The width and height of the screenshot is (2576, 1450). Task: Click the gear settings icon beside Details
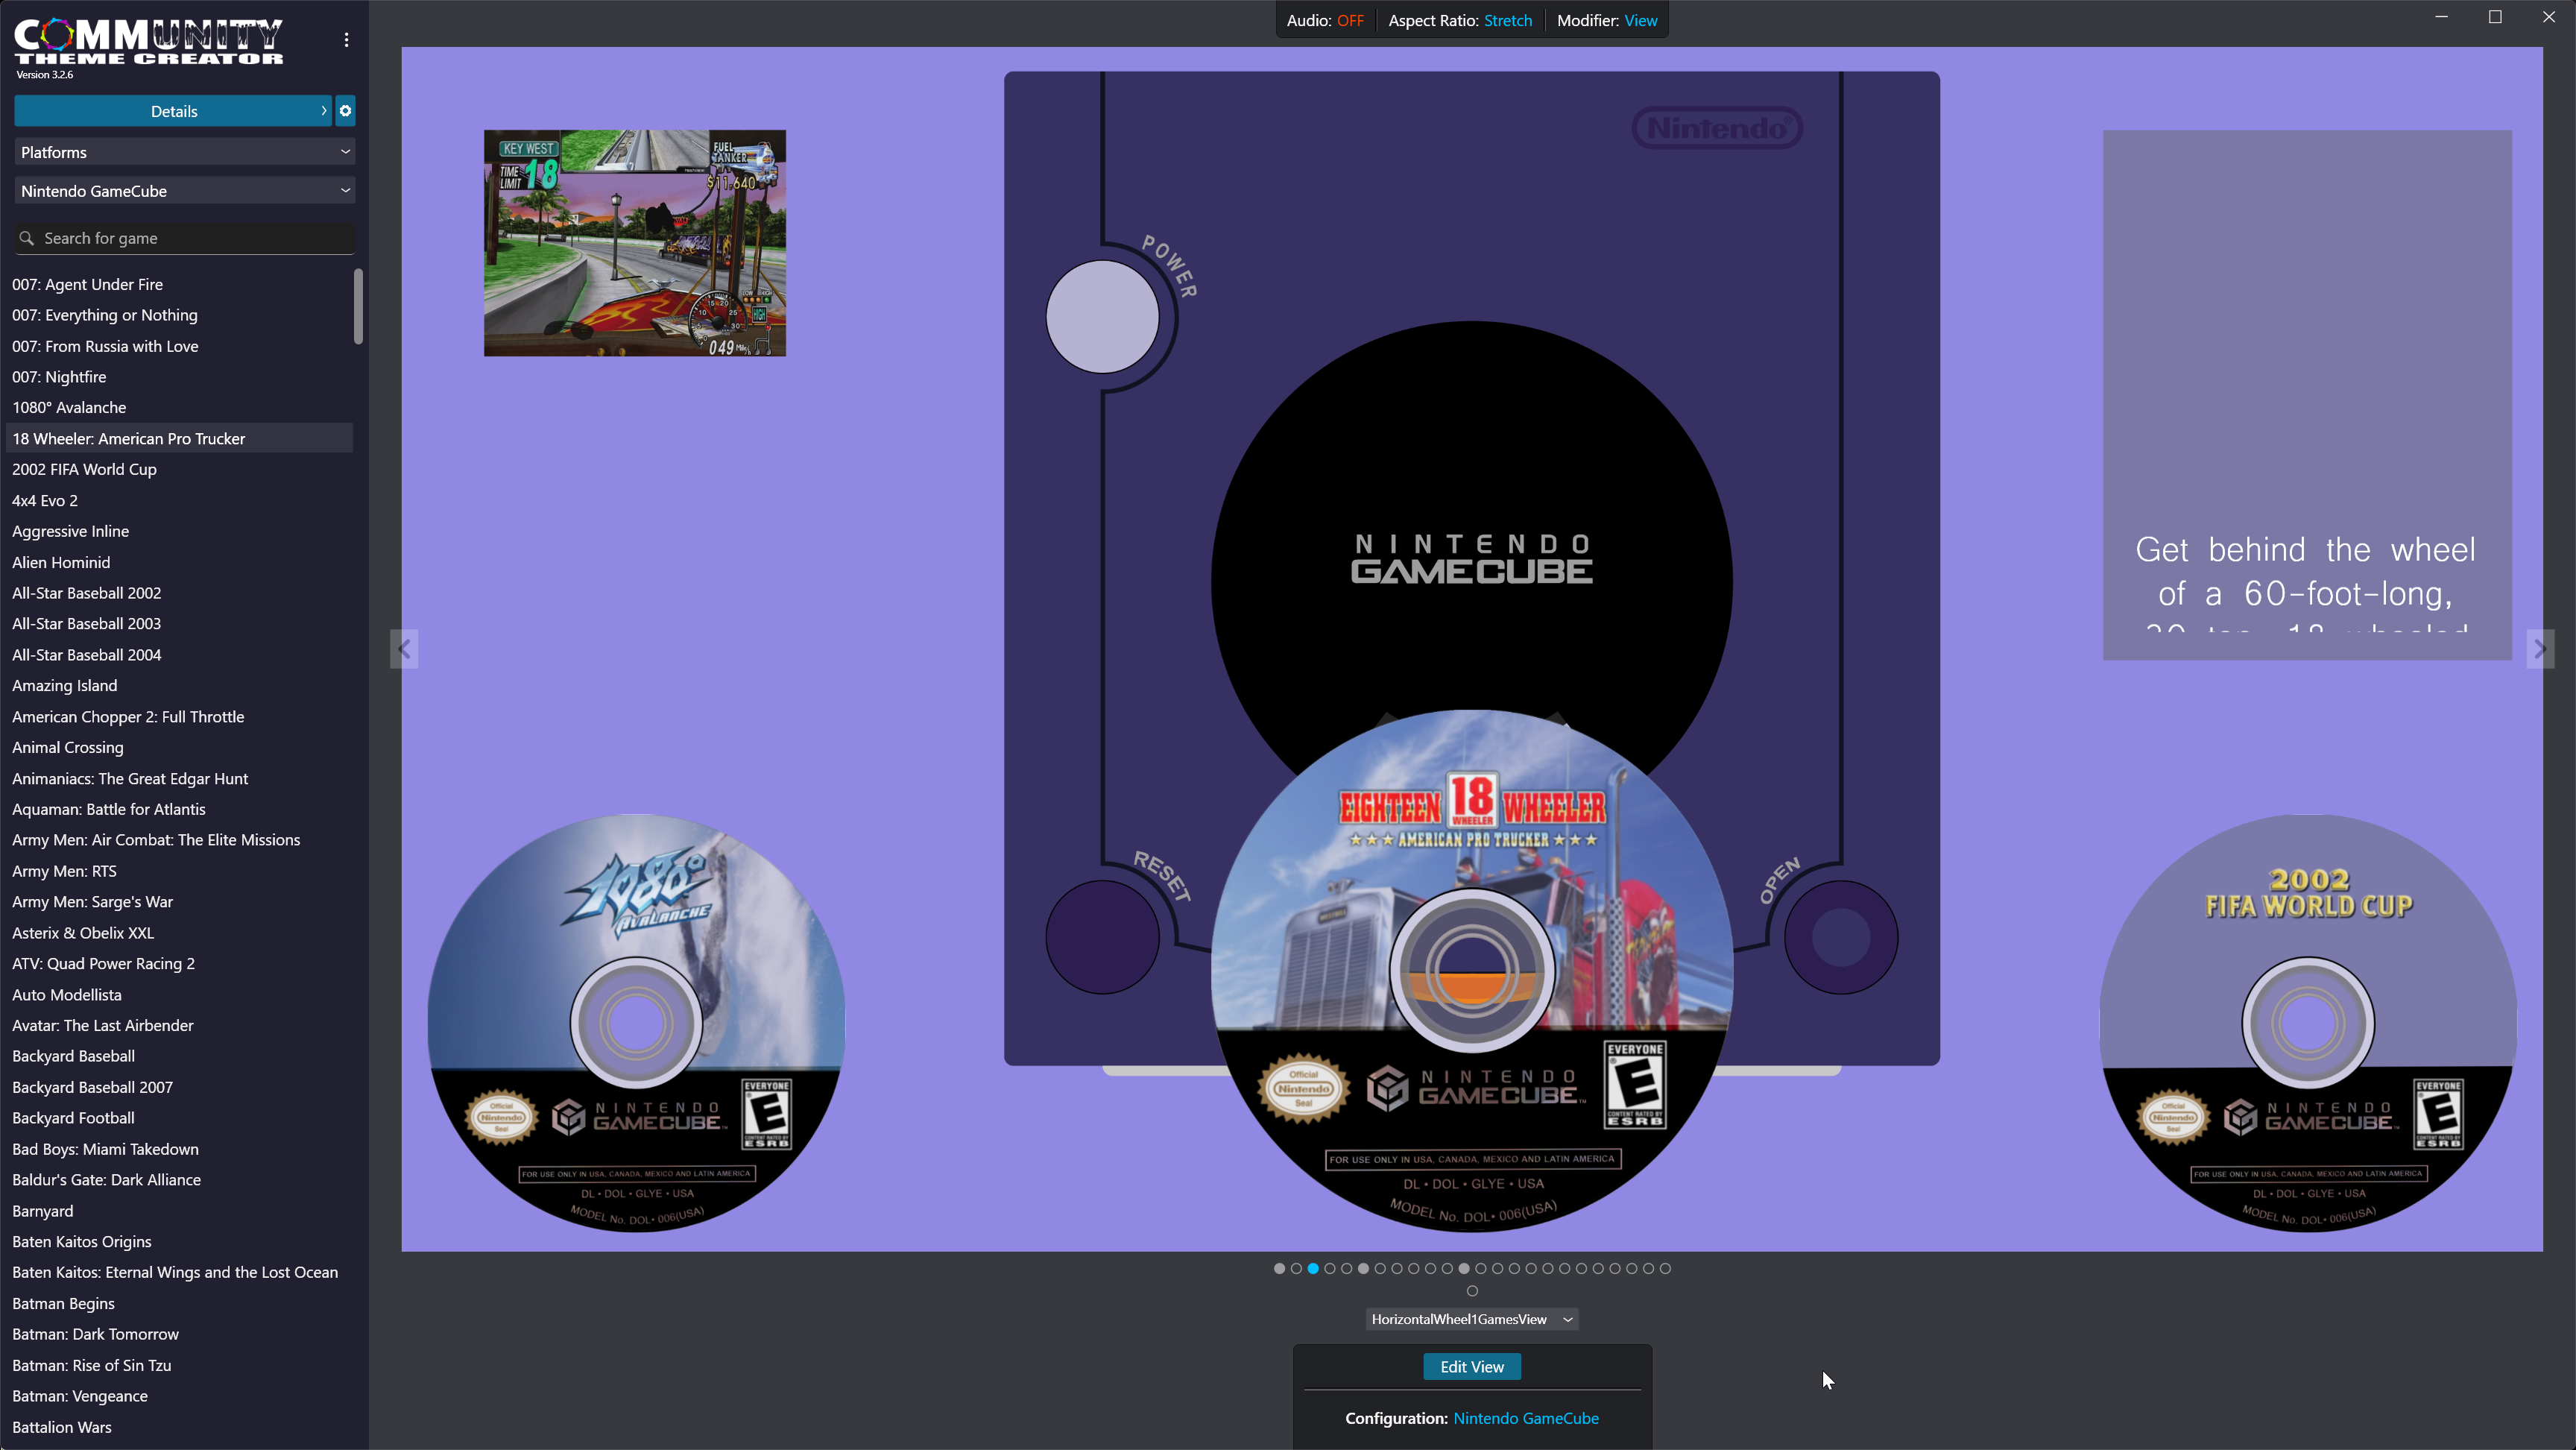[x=345, y=111]
